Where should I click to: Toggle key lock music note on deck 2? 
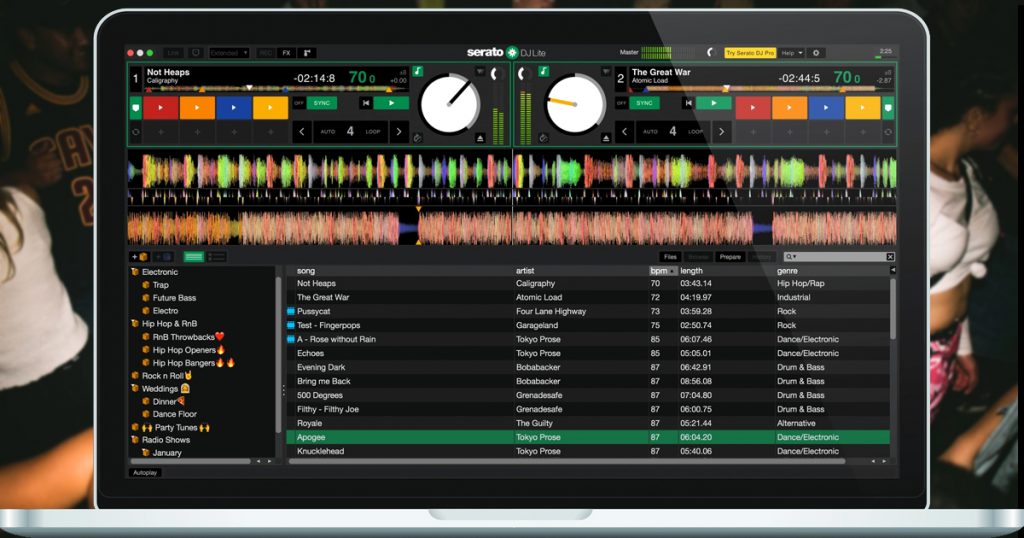(x=543, y=71)
